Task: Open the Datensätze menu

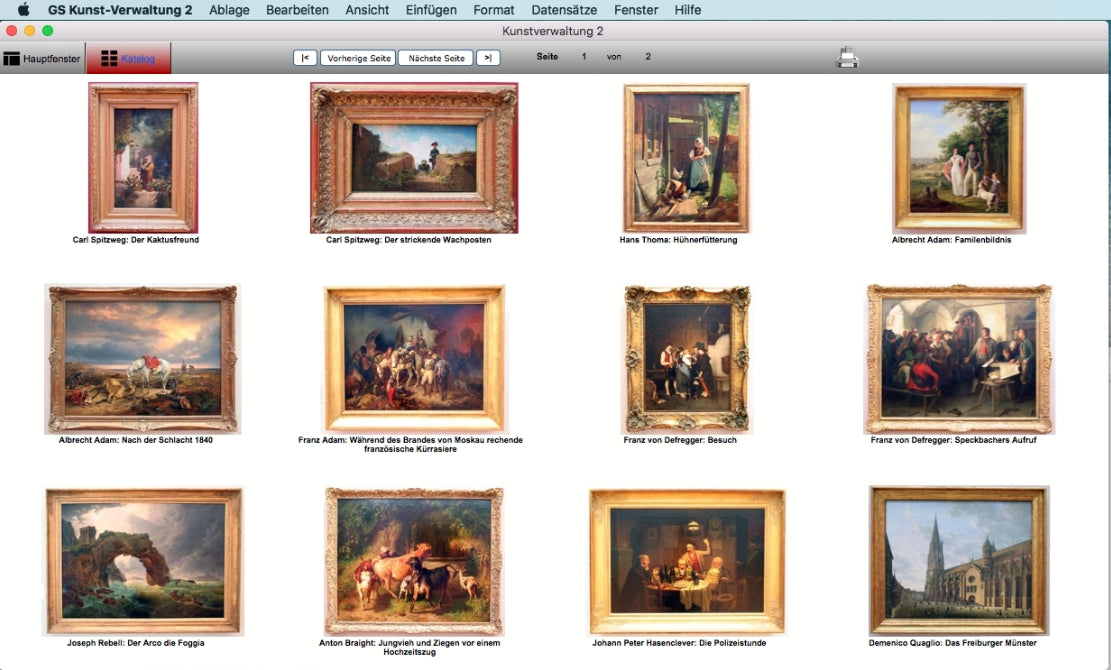Action: tap(564, 10)
